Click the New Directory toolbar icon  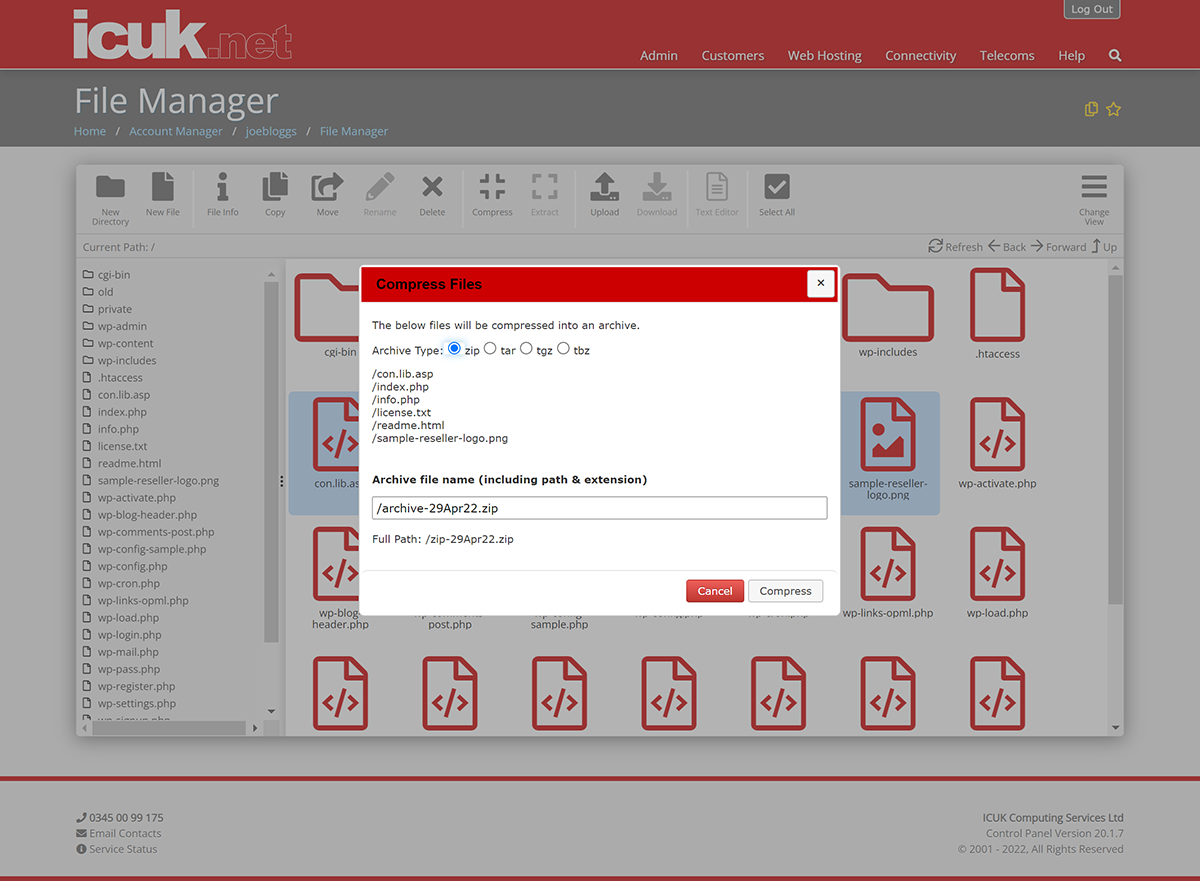(x=110, y=187)
